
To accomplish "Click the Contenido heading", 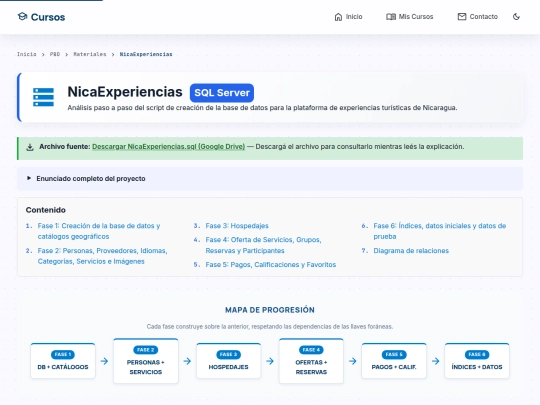I will (45, 210).
